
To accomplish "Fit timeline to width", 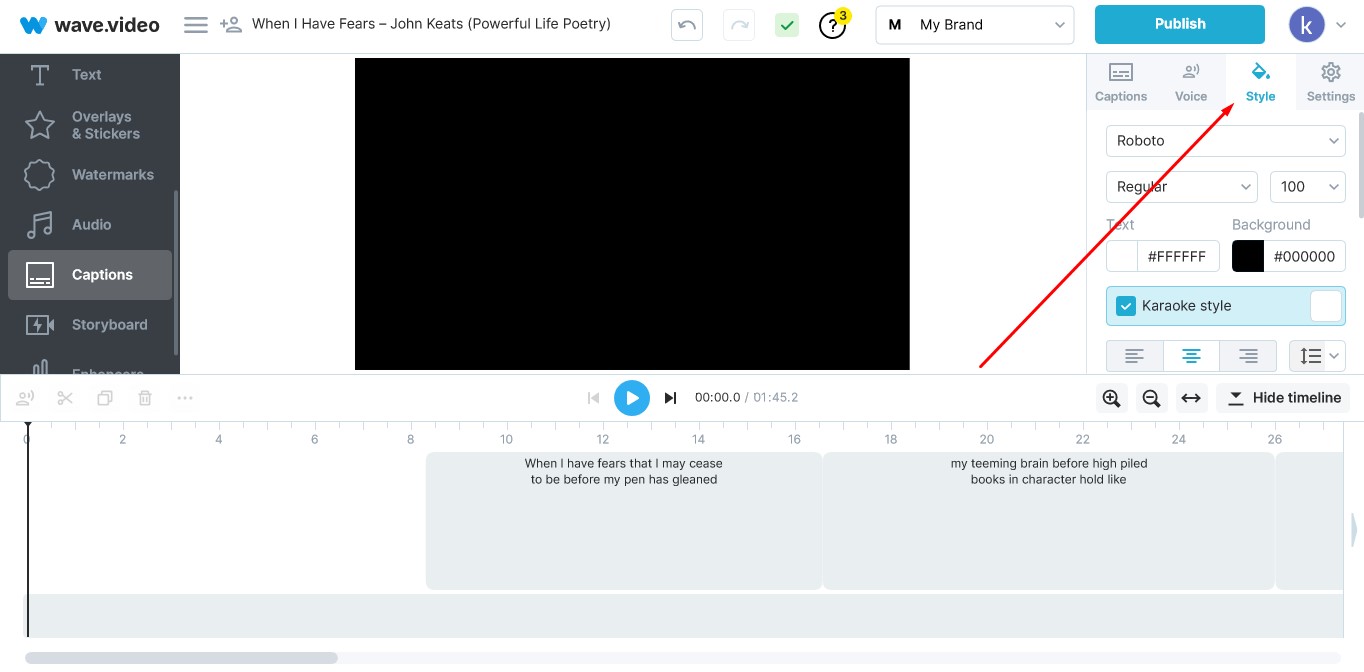I will (1191, 398).
